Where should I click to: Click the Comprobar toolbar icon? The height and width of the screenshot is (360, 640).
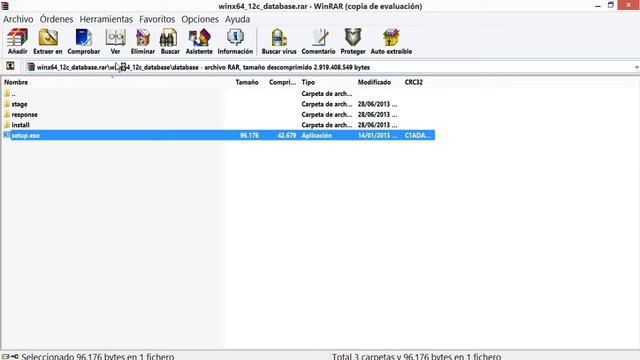[83, 37]
